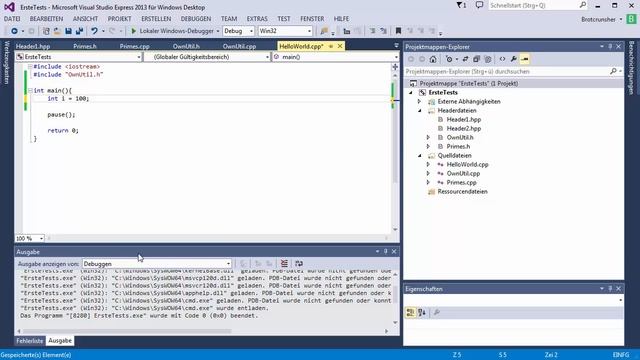Click the collapse all icon in Projektmappen-Explorer
The image size is (640, 360).
pos(476,59)
